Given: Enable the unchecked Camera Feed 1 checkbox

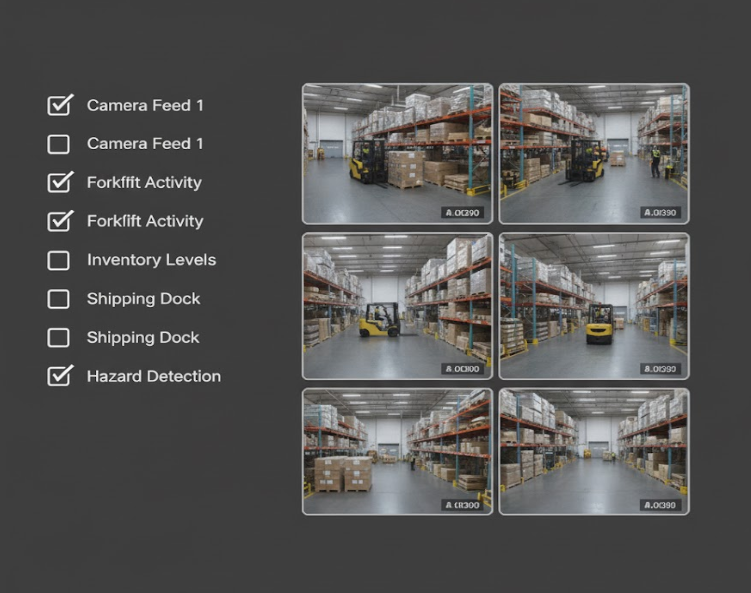Looking at the screenshot, I should [59, 144].
